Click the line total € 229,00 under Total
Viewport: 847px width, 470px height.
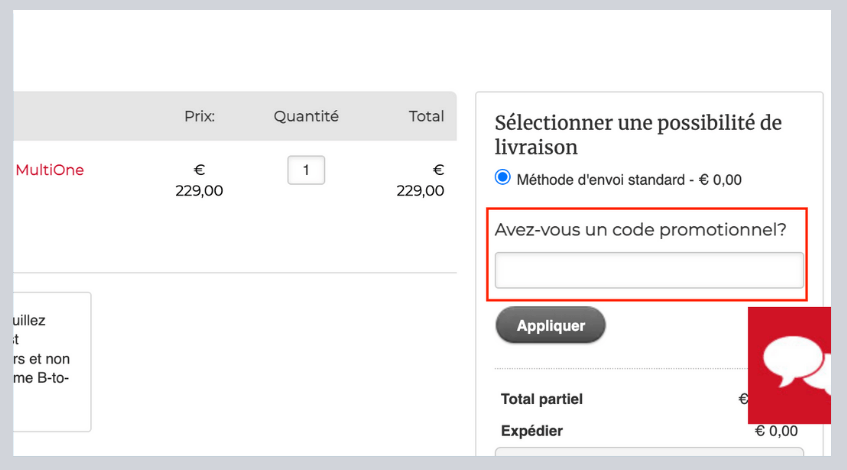pos(421,180)
